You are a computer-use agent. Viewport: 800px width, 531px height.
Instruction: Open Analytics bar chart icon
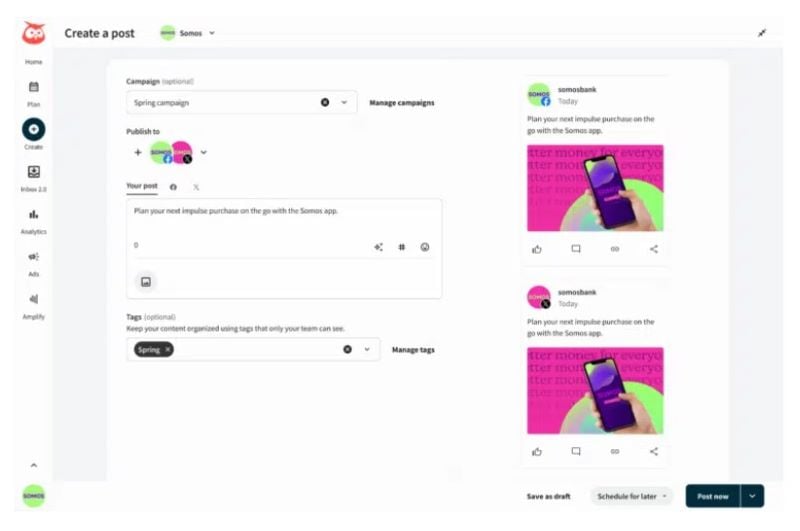point(34,214)
